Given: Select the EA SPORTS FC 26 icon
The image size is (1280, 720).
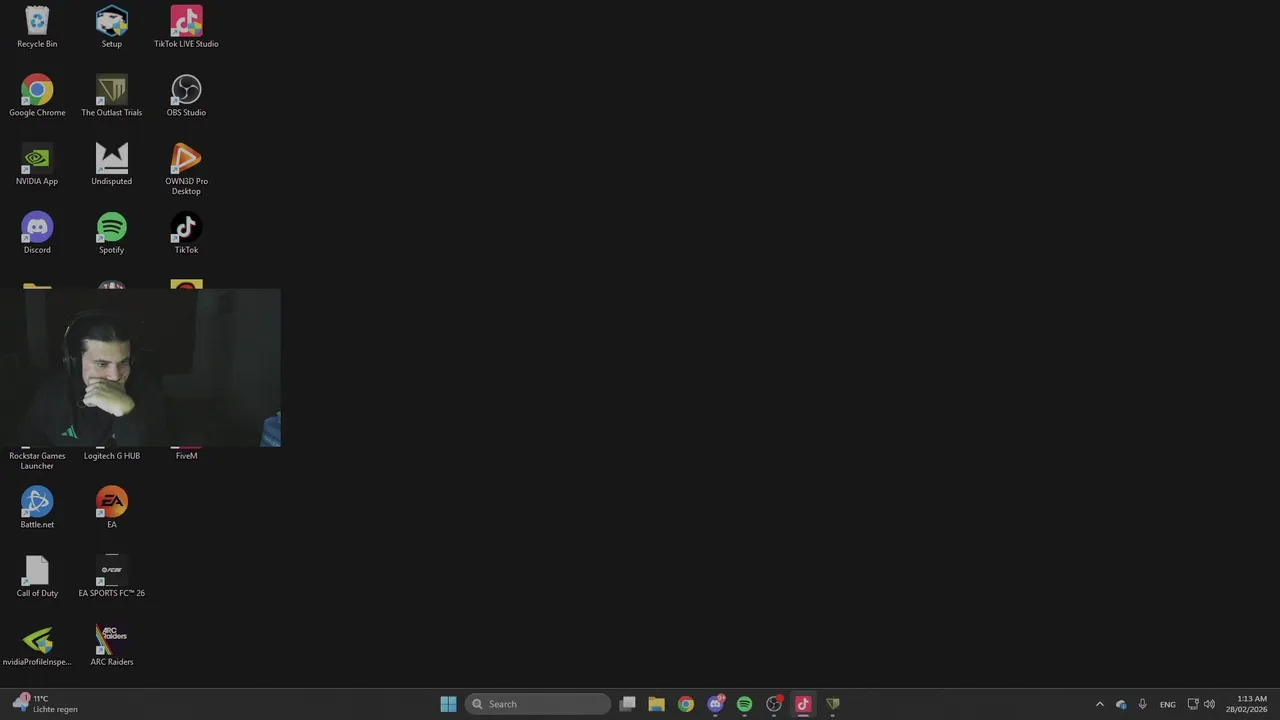Looking at the screenshot, I should click(111, 577).
